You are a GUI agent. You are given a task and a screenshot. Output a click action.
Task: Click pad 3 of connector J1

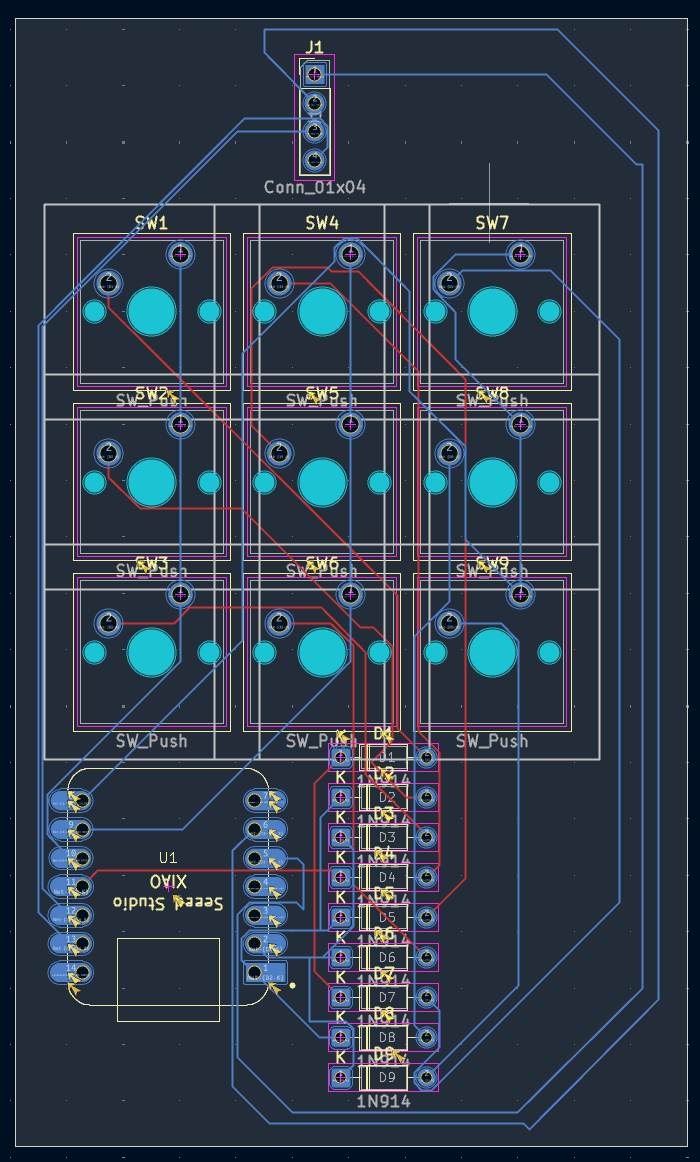(315, 131)
